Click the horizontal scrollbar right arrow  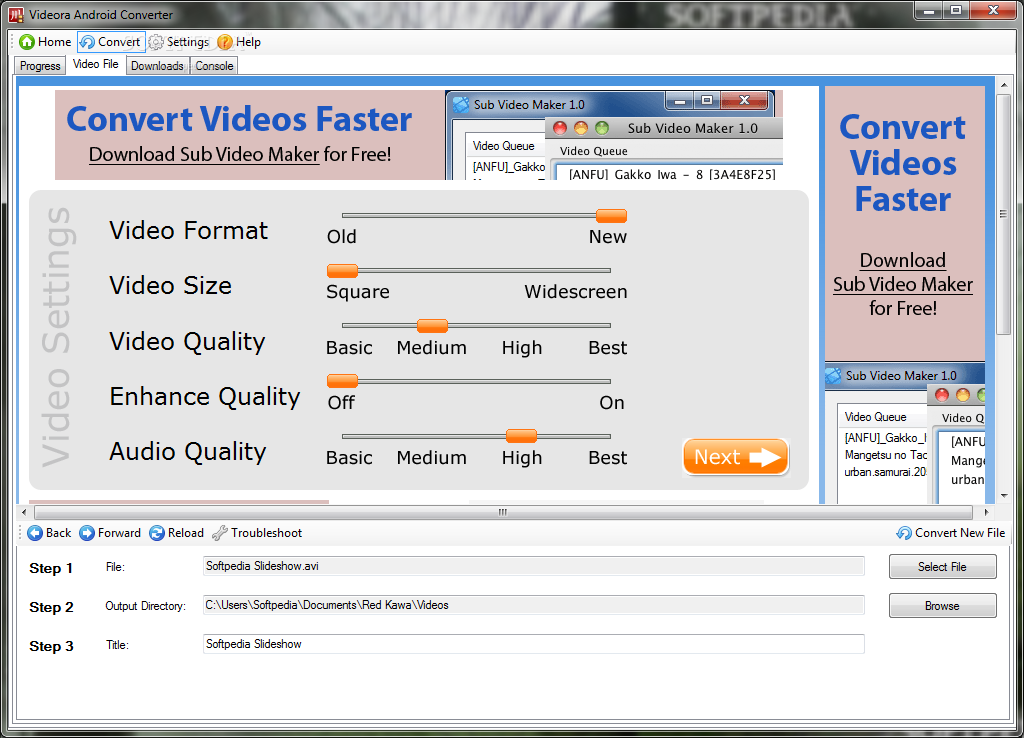(987, 512)
